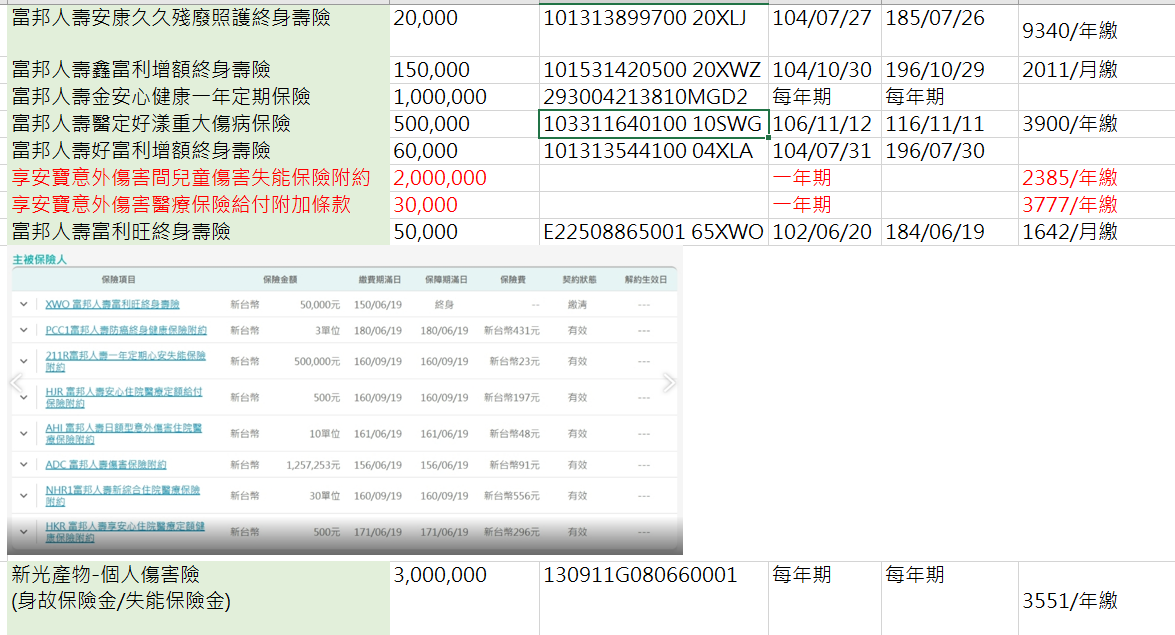This screenshot has width=1175, height=635.
Task: Select the amount cell 1,000,000
Action: point(465,97)
